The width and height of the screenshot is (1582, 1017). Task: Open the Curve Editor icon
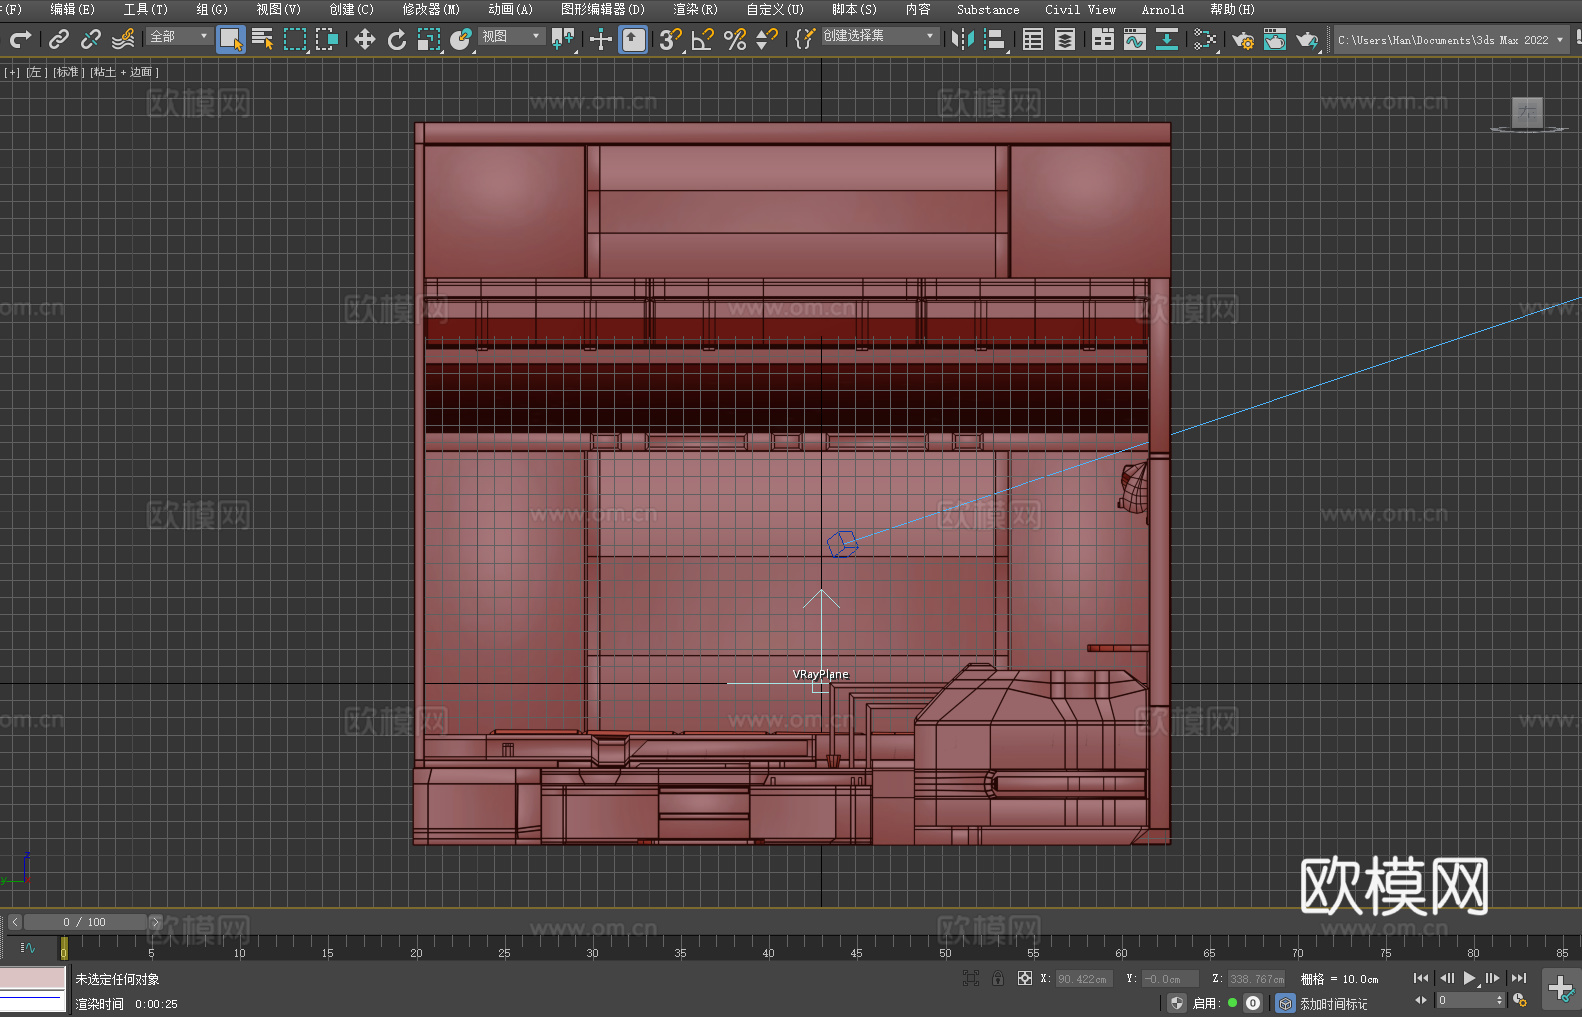[1134, 39]
